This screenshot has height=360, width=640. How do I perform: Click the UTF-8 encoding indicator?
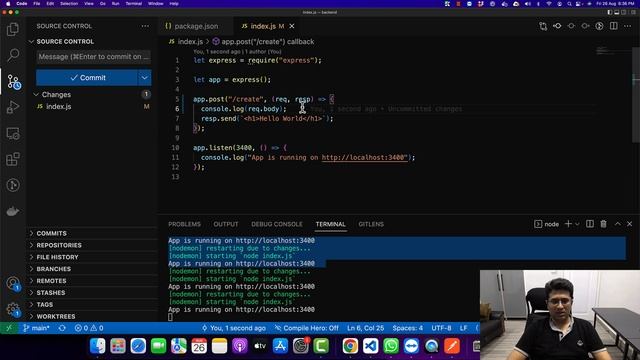(441, 328)
